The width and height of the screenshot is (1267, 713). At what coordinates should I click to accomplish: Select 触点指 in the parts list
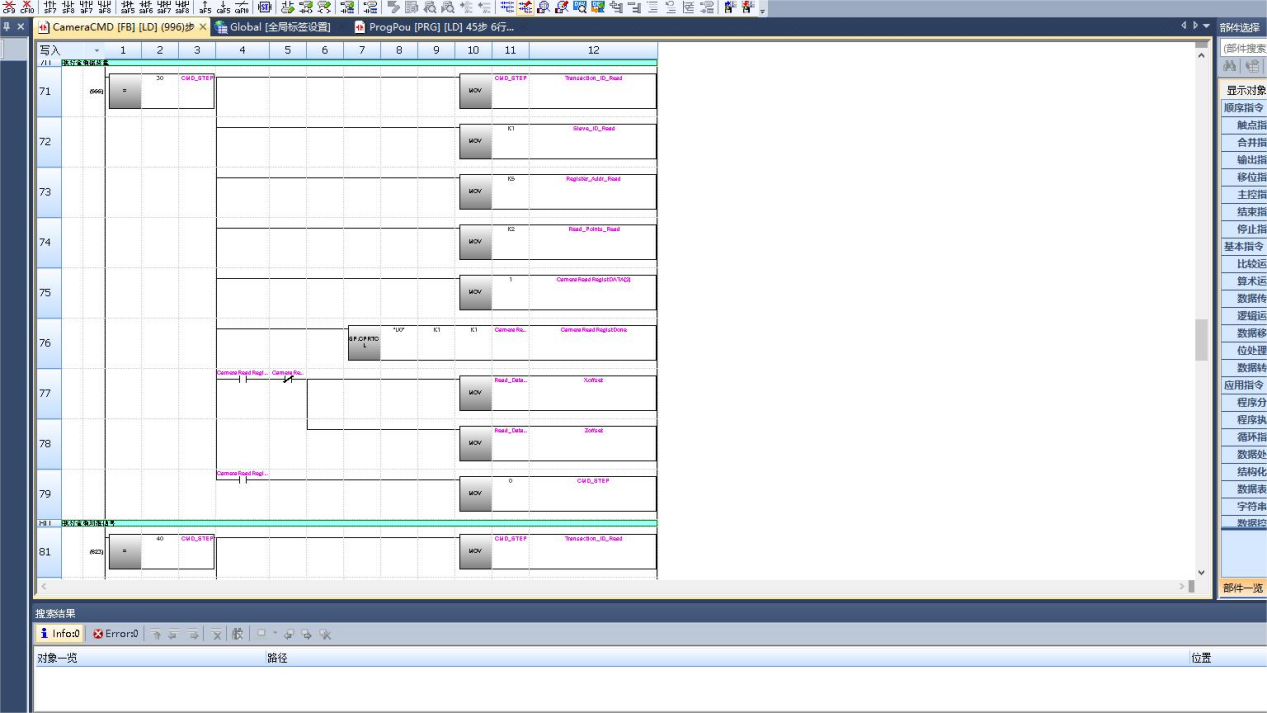(x=1250, y=125)
